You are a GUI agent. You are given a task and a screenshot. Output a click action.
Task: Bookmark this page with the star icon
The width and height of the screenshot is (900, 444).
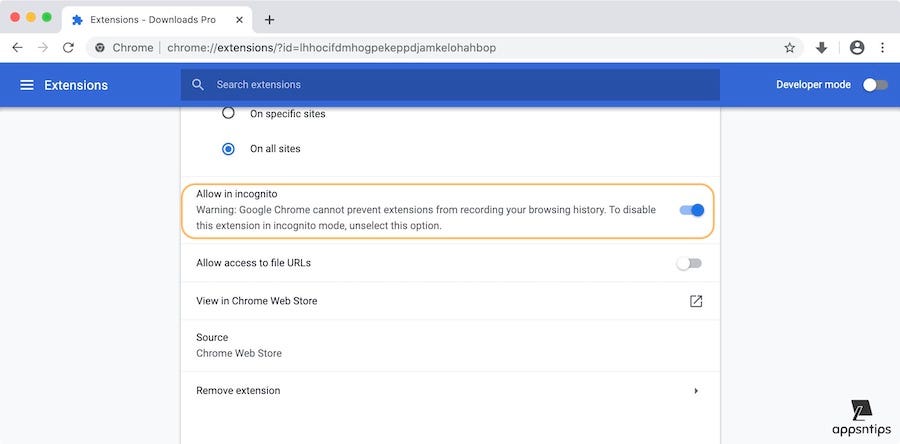coord(790,48)
